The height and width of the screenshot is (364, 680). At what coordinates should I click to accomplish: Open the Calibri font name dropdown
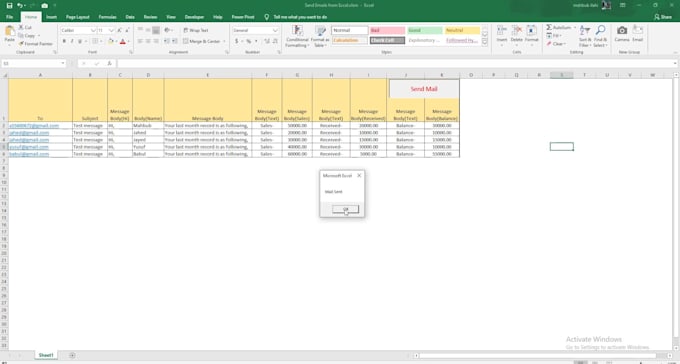93,30
